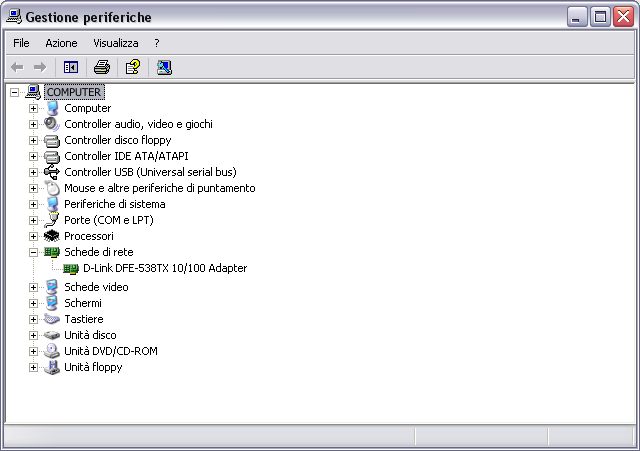Click the Tastiere keyboard icon

[52, 319]
